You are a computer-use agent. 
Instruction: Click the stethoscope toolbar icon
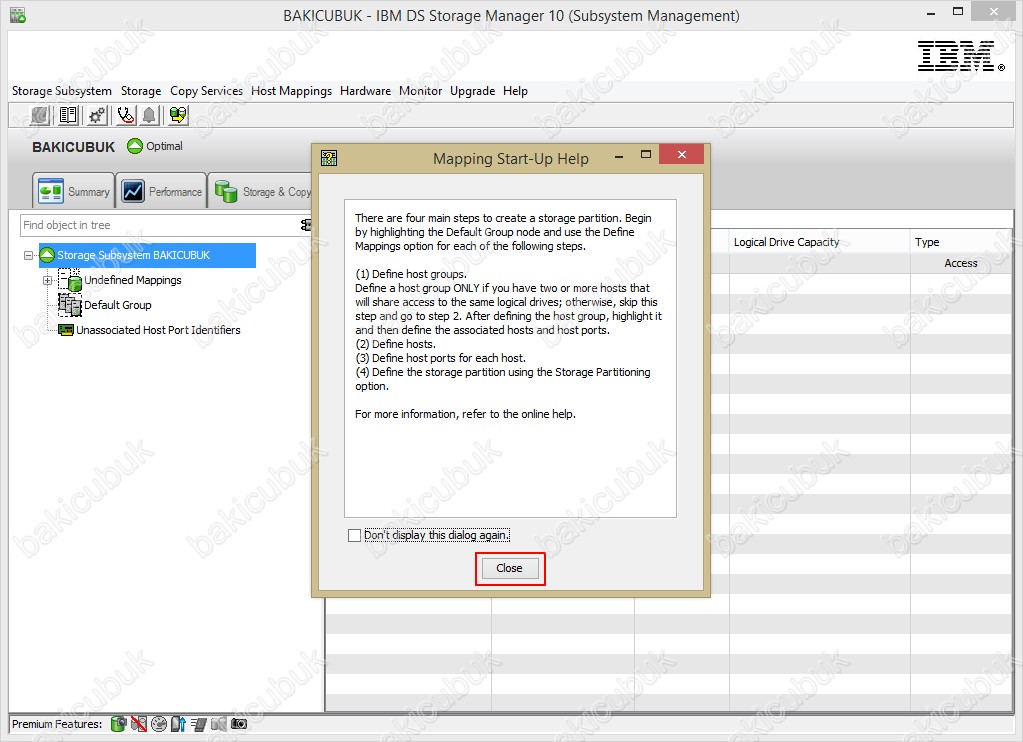click(125, 116)
